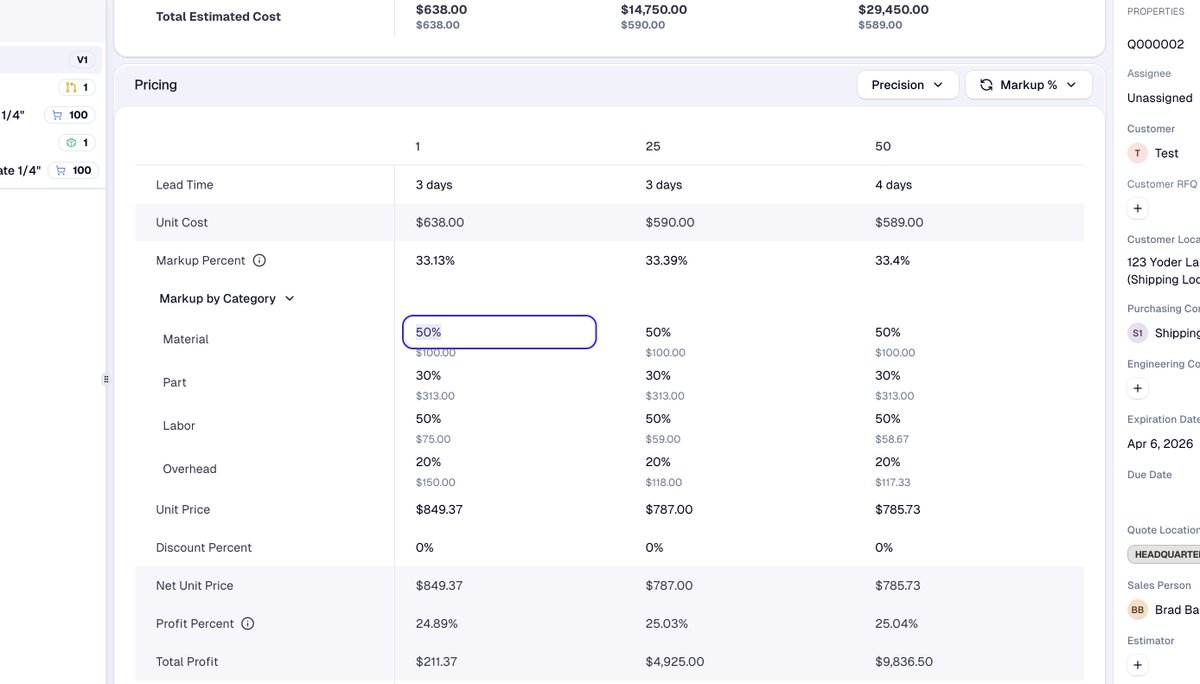Image resolution: width=1200 pixels, height=684 pixels.
Task: Click Lead Time '4 days' value
Action: coord(893,185)
